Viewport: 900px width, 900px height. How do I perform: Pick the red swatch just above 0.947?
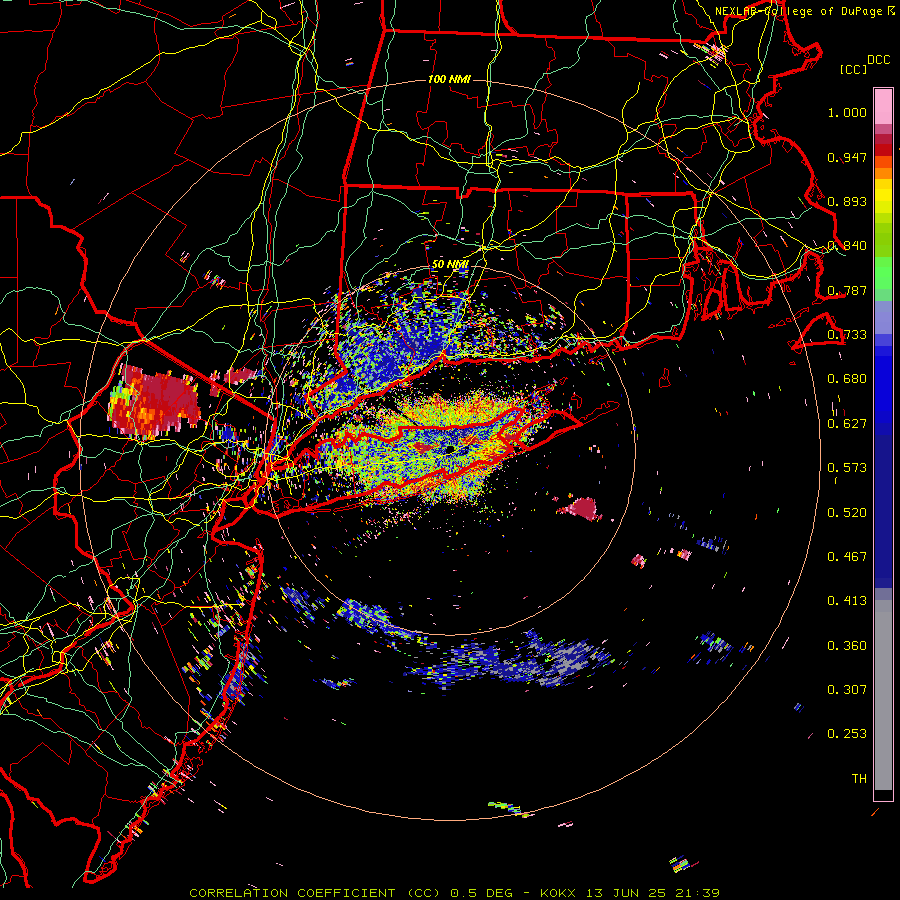(883, 150)
